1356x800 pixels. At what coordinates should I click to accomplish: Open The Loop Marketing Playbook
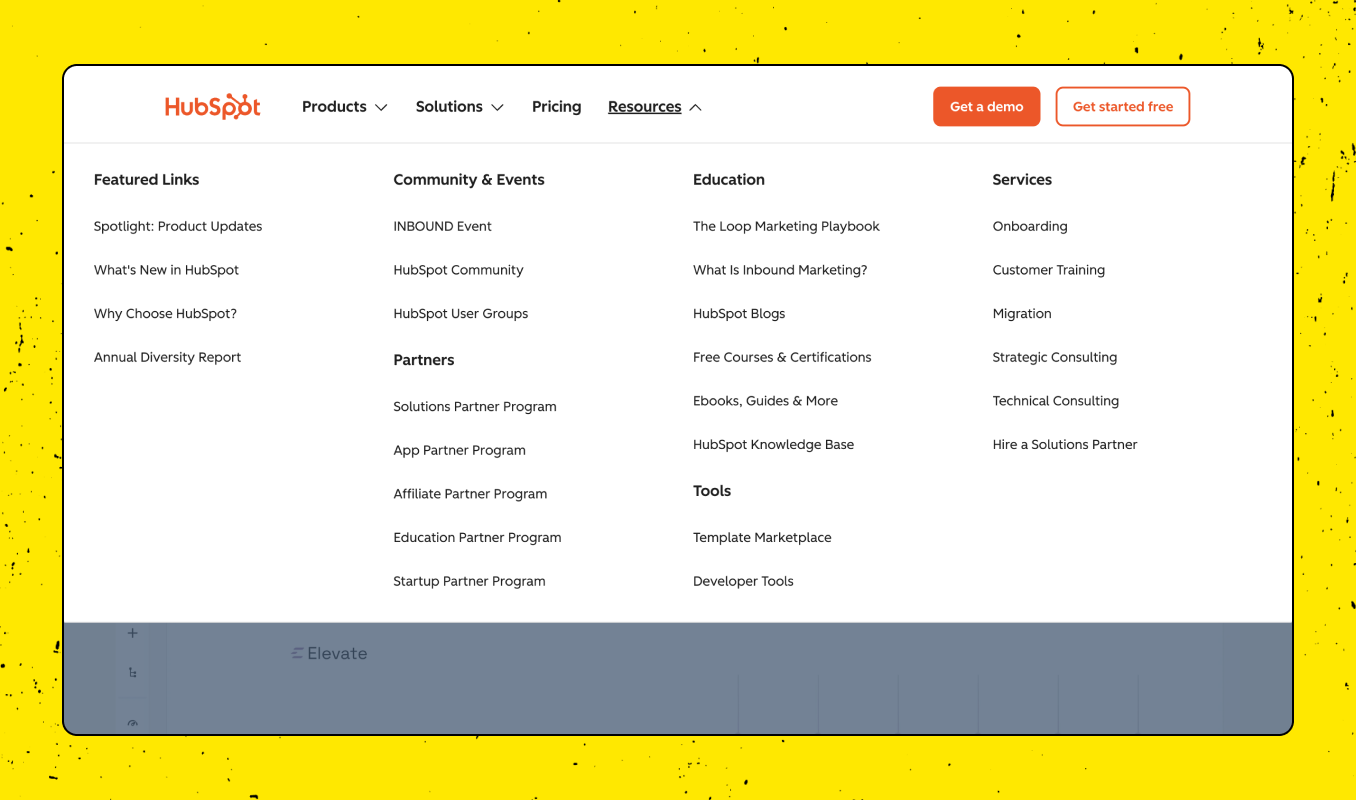point(786,226)
